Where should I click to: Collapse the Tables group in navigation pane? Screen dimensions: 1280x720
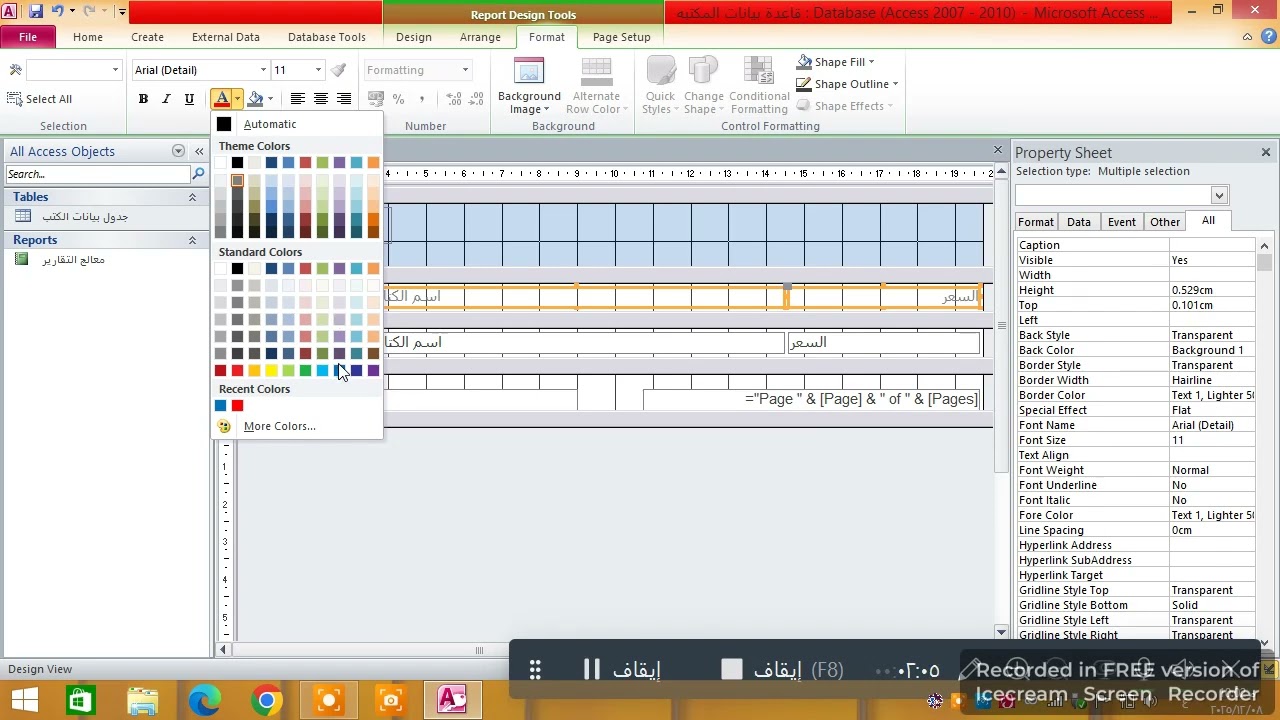[192, 197]
